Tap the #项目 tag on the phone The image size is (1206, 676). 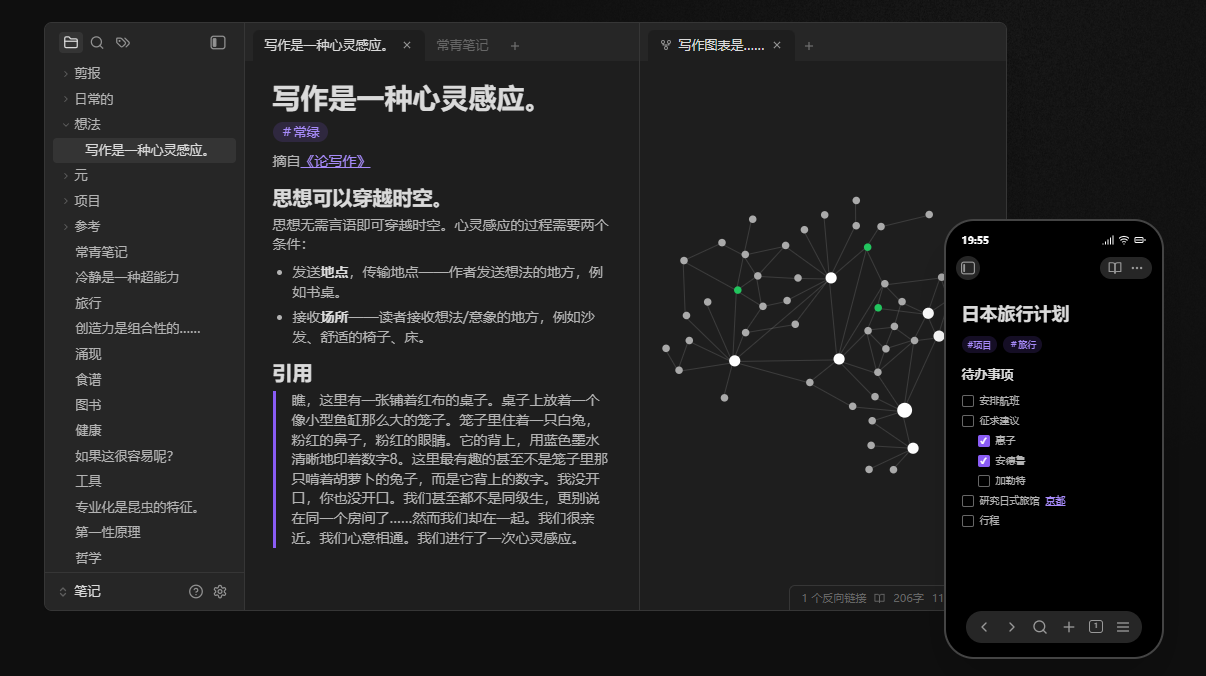coord(979,345)
